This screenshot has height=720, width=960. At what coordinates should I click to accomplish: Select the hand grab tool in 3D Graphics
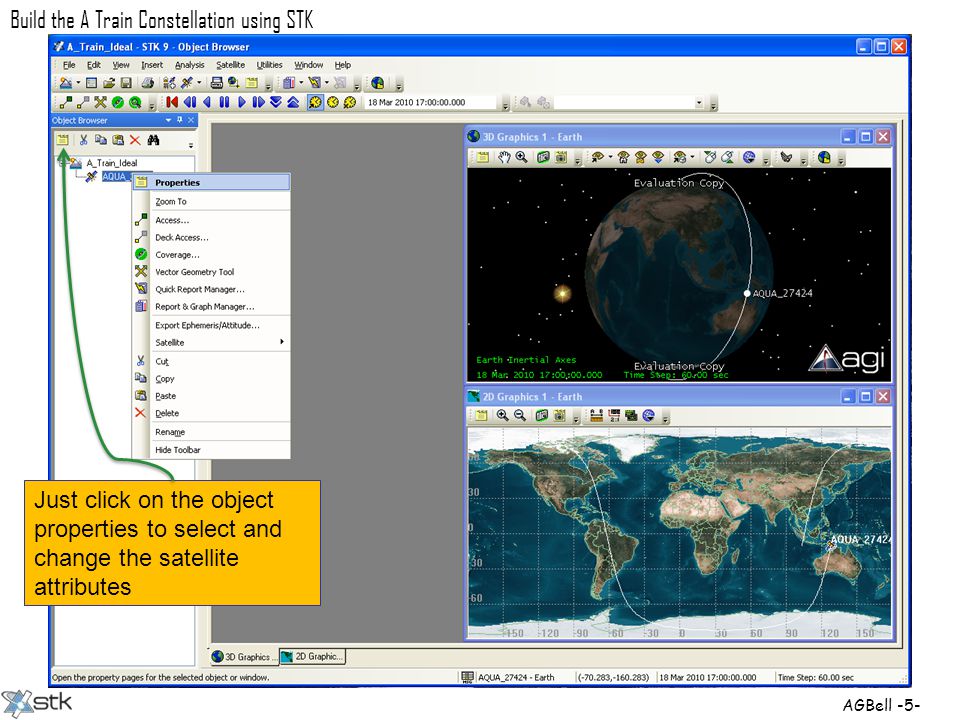pyautogui.click(x=504, y=157)
